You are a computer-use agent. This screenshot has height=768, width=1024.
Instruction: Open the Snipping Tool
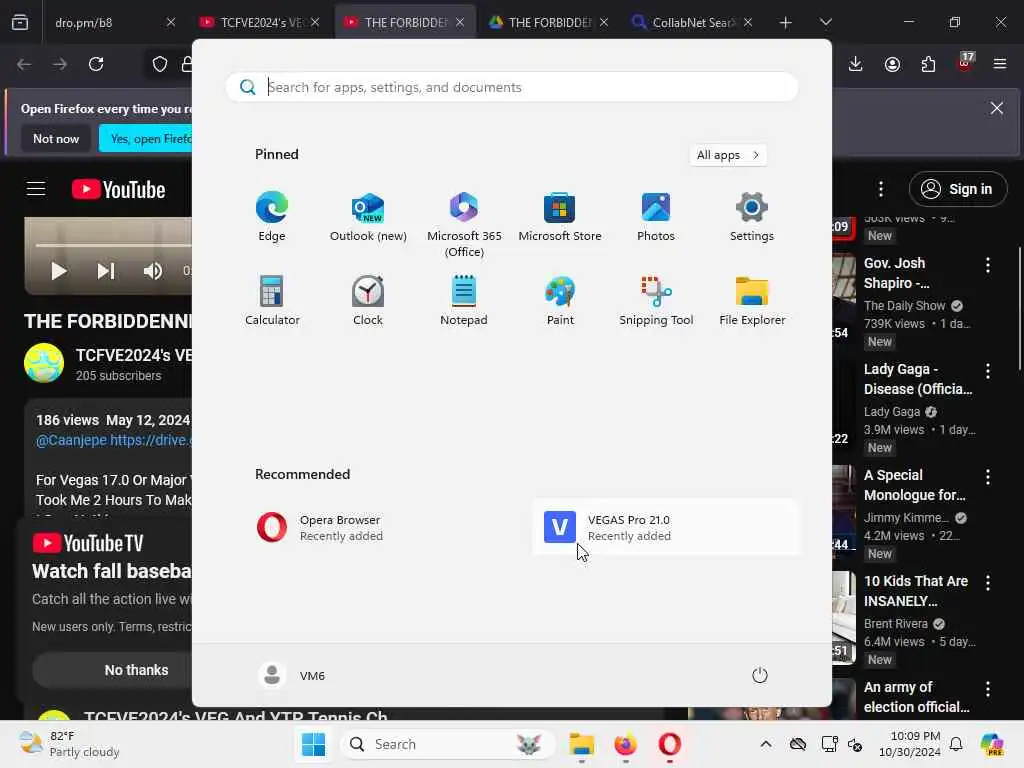pos(656,301)
